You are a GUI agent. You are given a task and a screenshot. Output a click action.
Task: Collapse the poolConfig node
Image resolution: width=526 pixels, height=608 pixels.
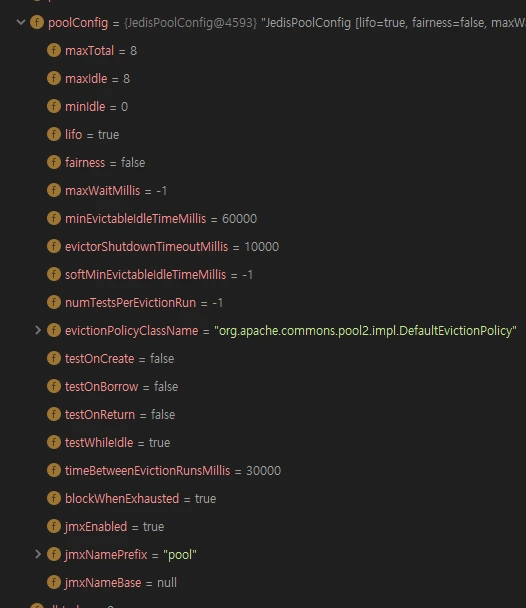[21, 22]
